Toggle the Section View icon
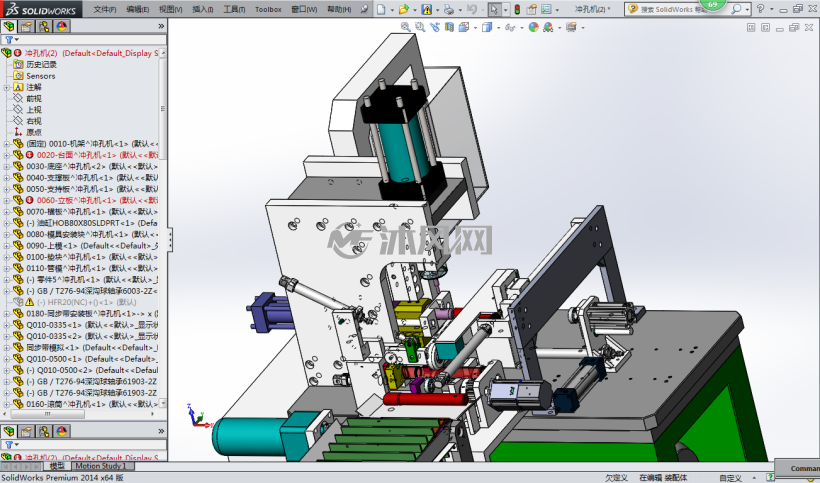Viewport: 820px width, 483px height. pyautogui.click(x=449, y=27)
